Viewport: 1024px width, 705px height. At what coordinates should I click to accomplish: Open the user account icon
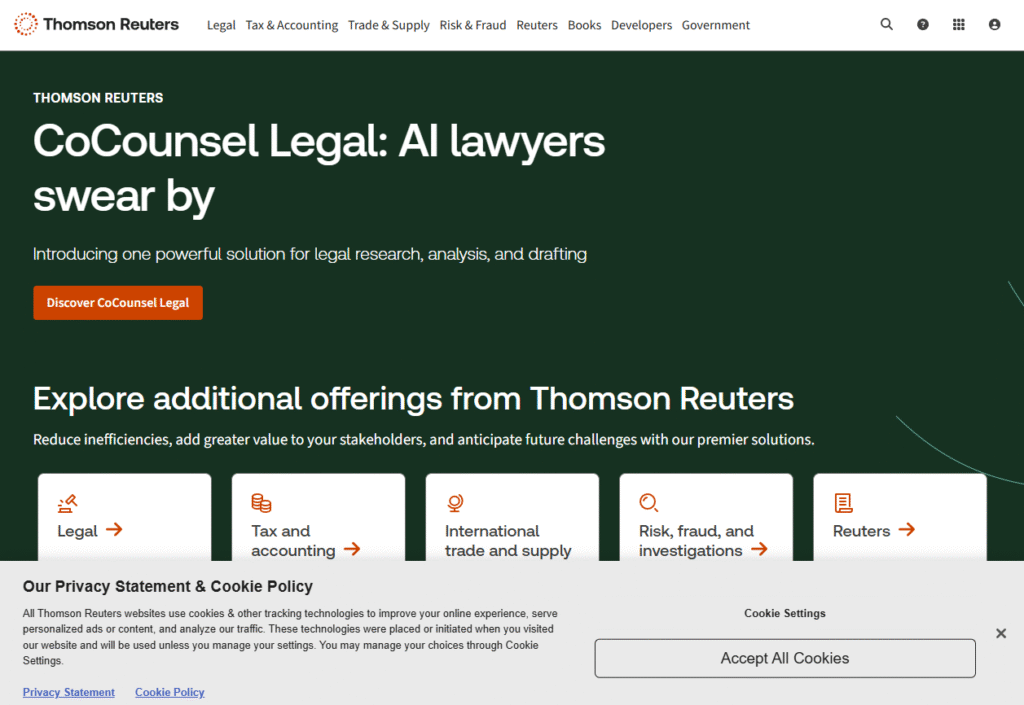coord(994,25)
